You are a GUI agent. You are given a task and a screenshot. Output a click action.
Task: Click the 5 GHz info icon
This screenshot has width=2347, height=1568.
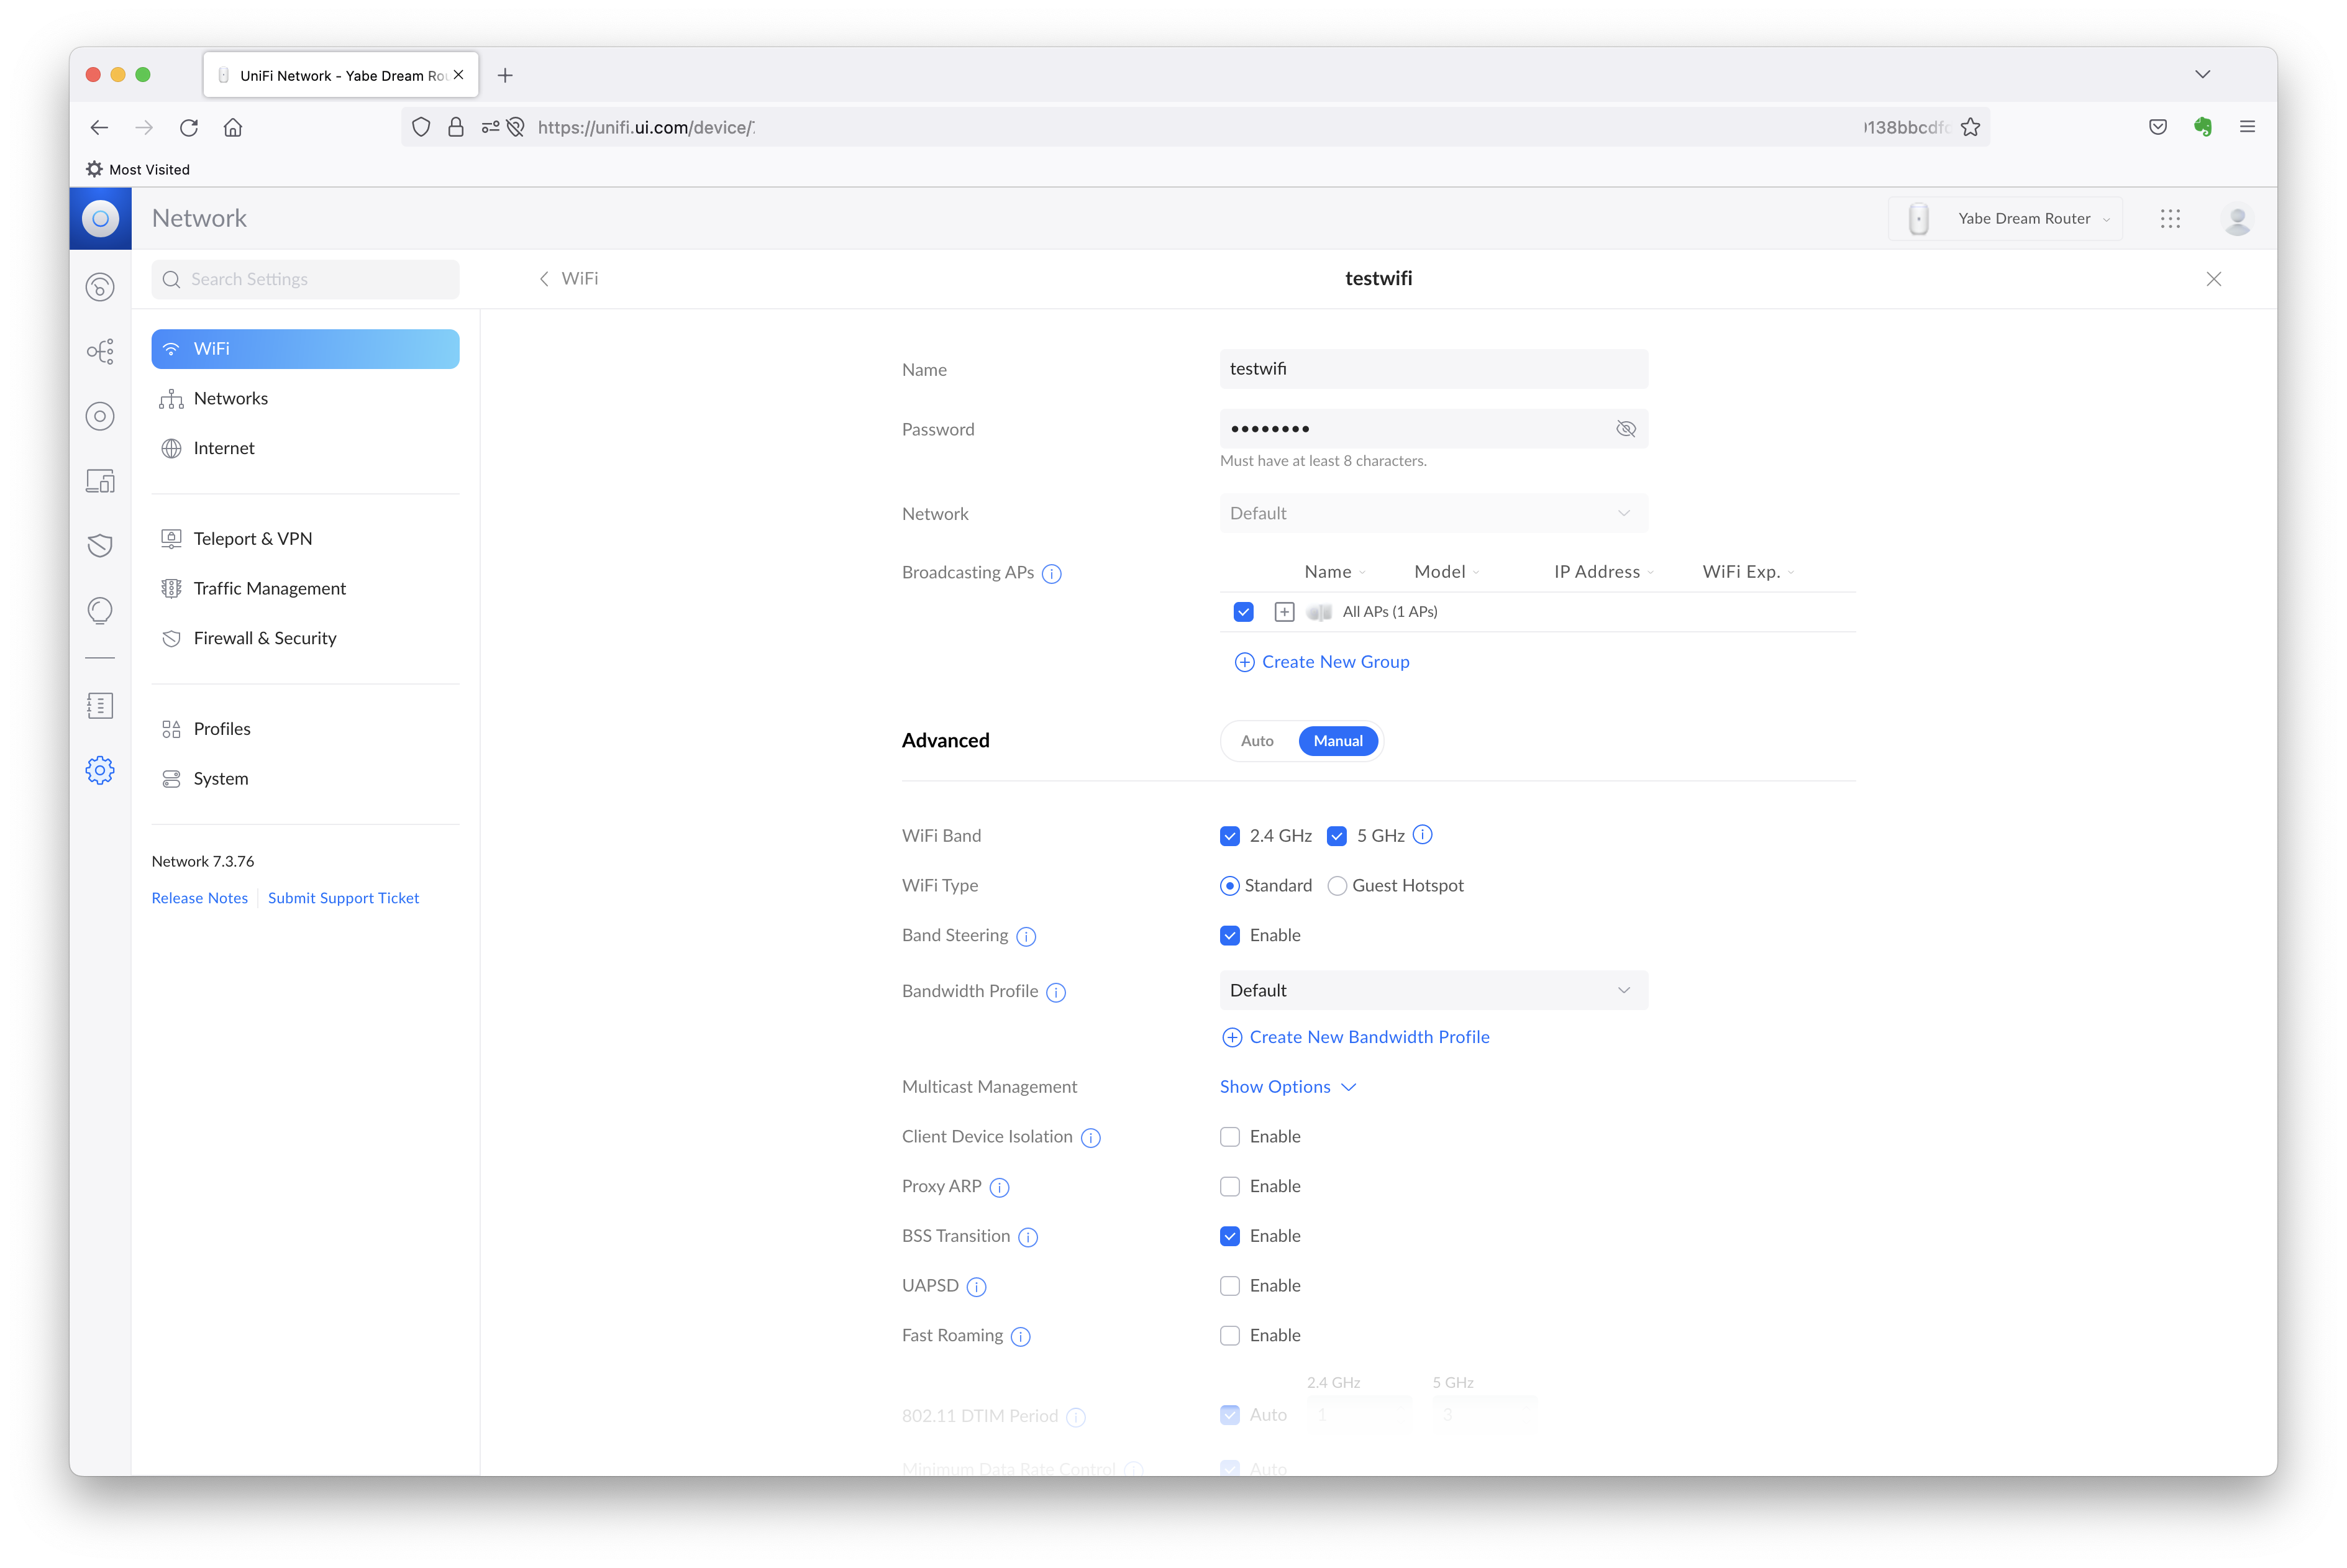click(x=1423, y=835)
